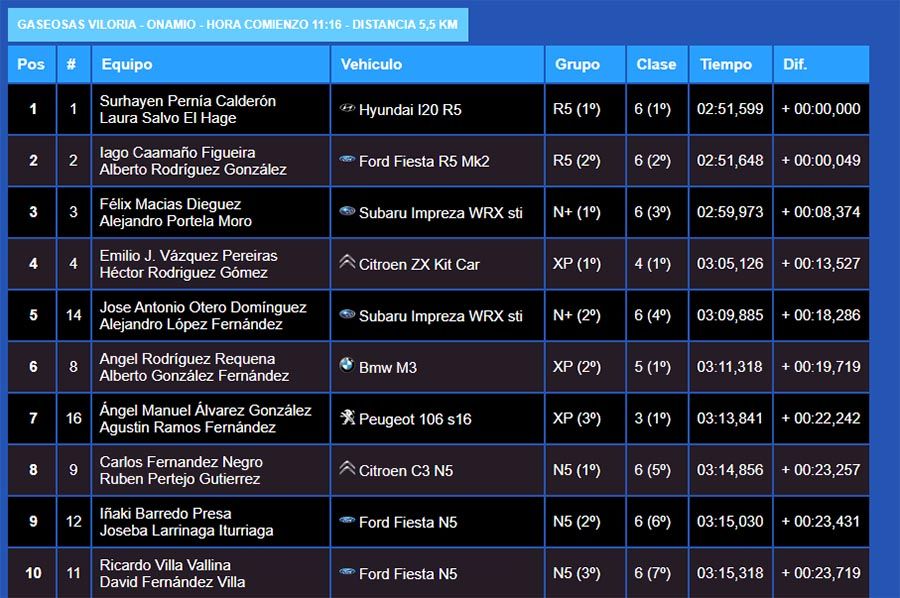Open Surhayen Pernía Calderón team entry

click(x=187, y=101)
